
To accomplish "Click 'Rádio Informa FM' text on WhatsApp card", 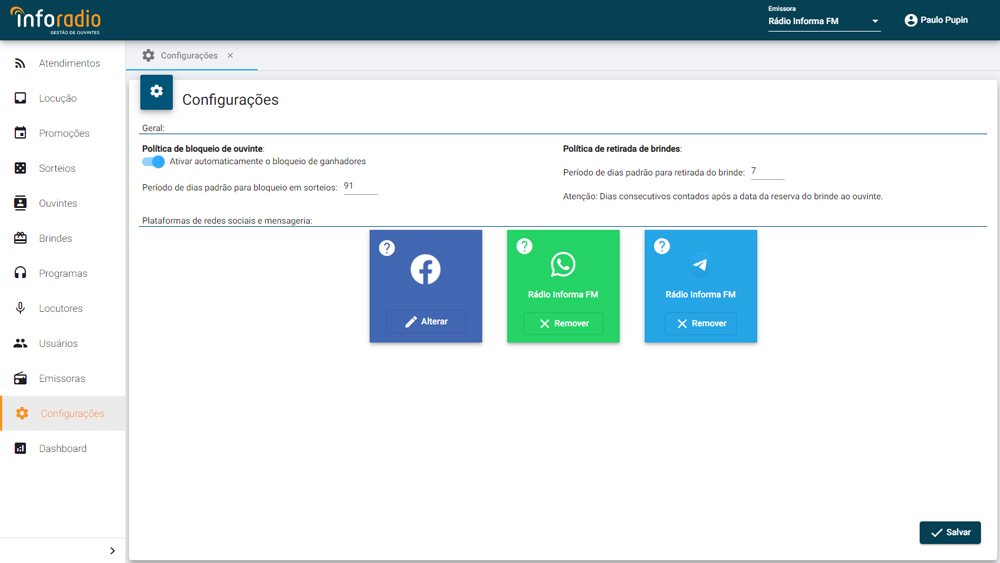I will point(563,295).
